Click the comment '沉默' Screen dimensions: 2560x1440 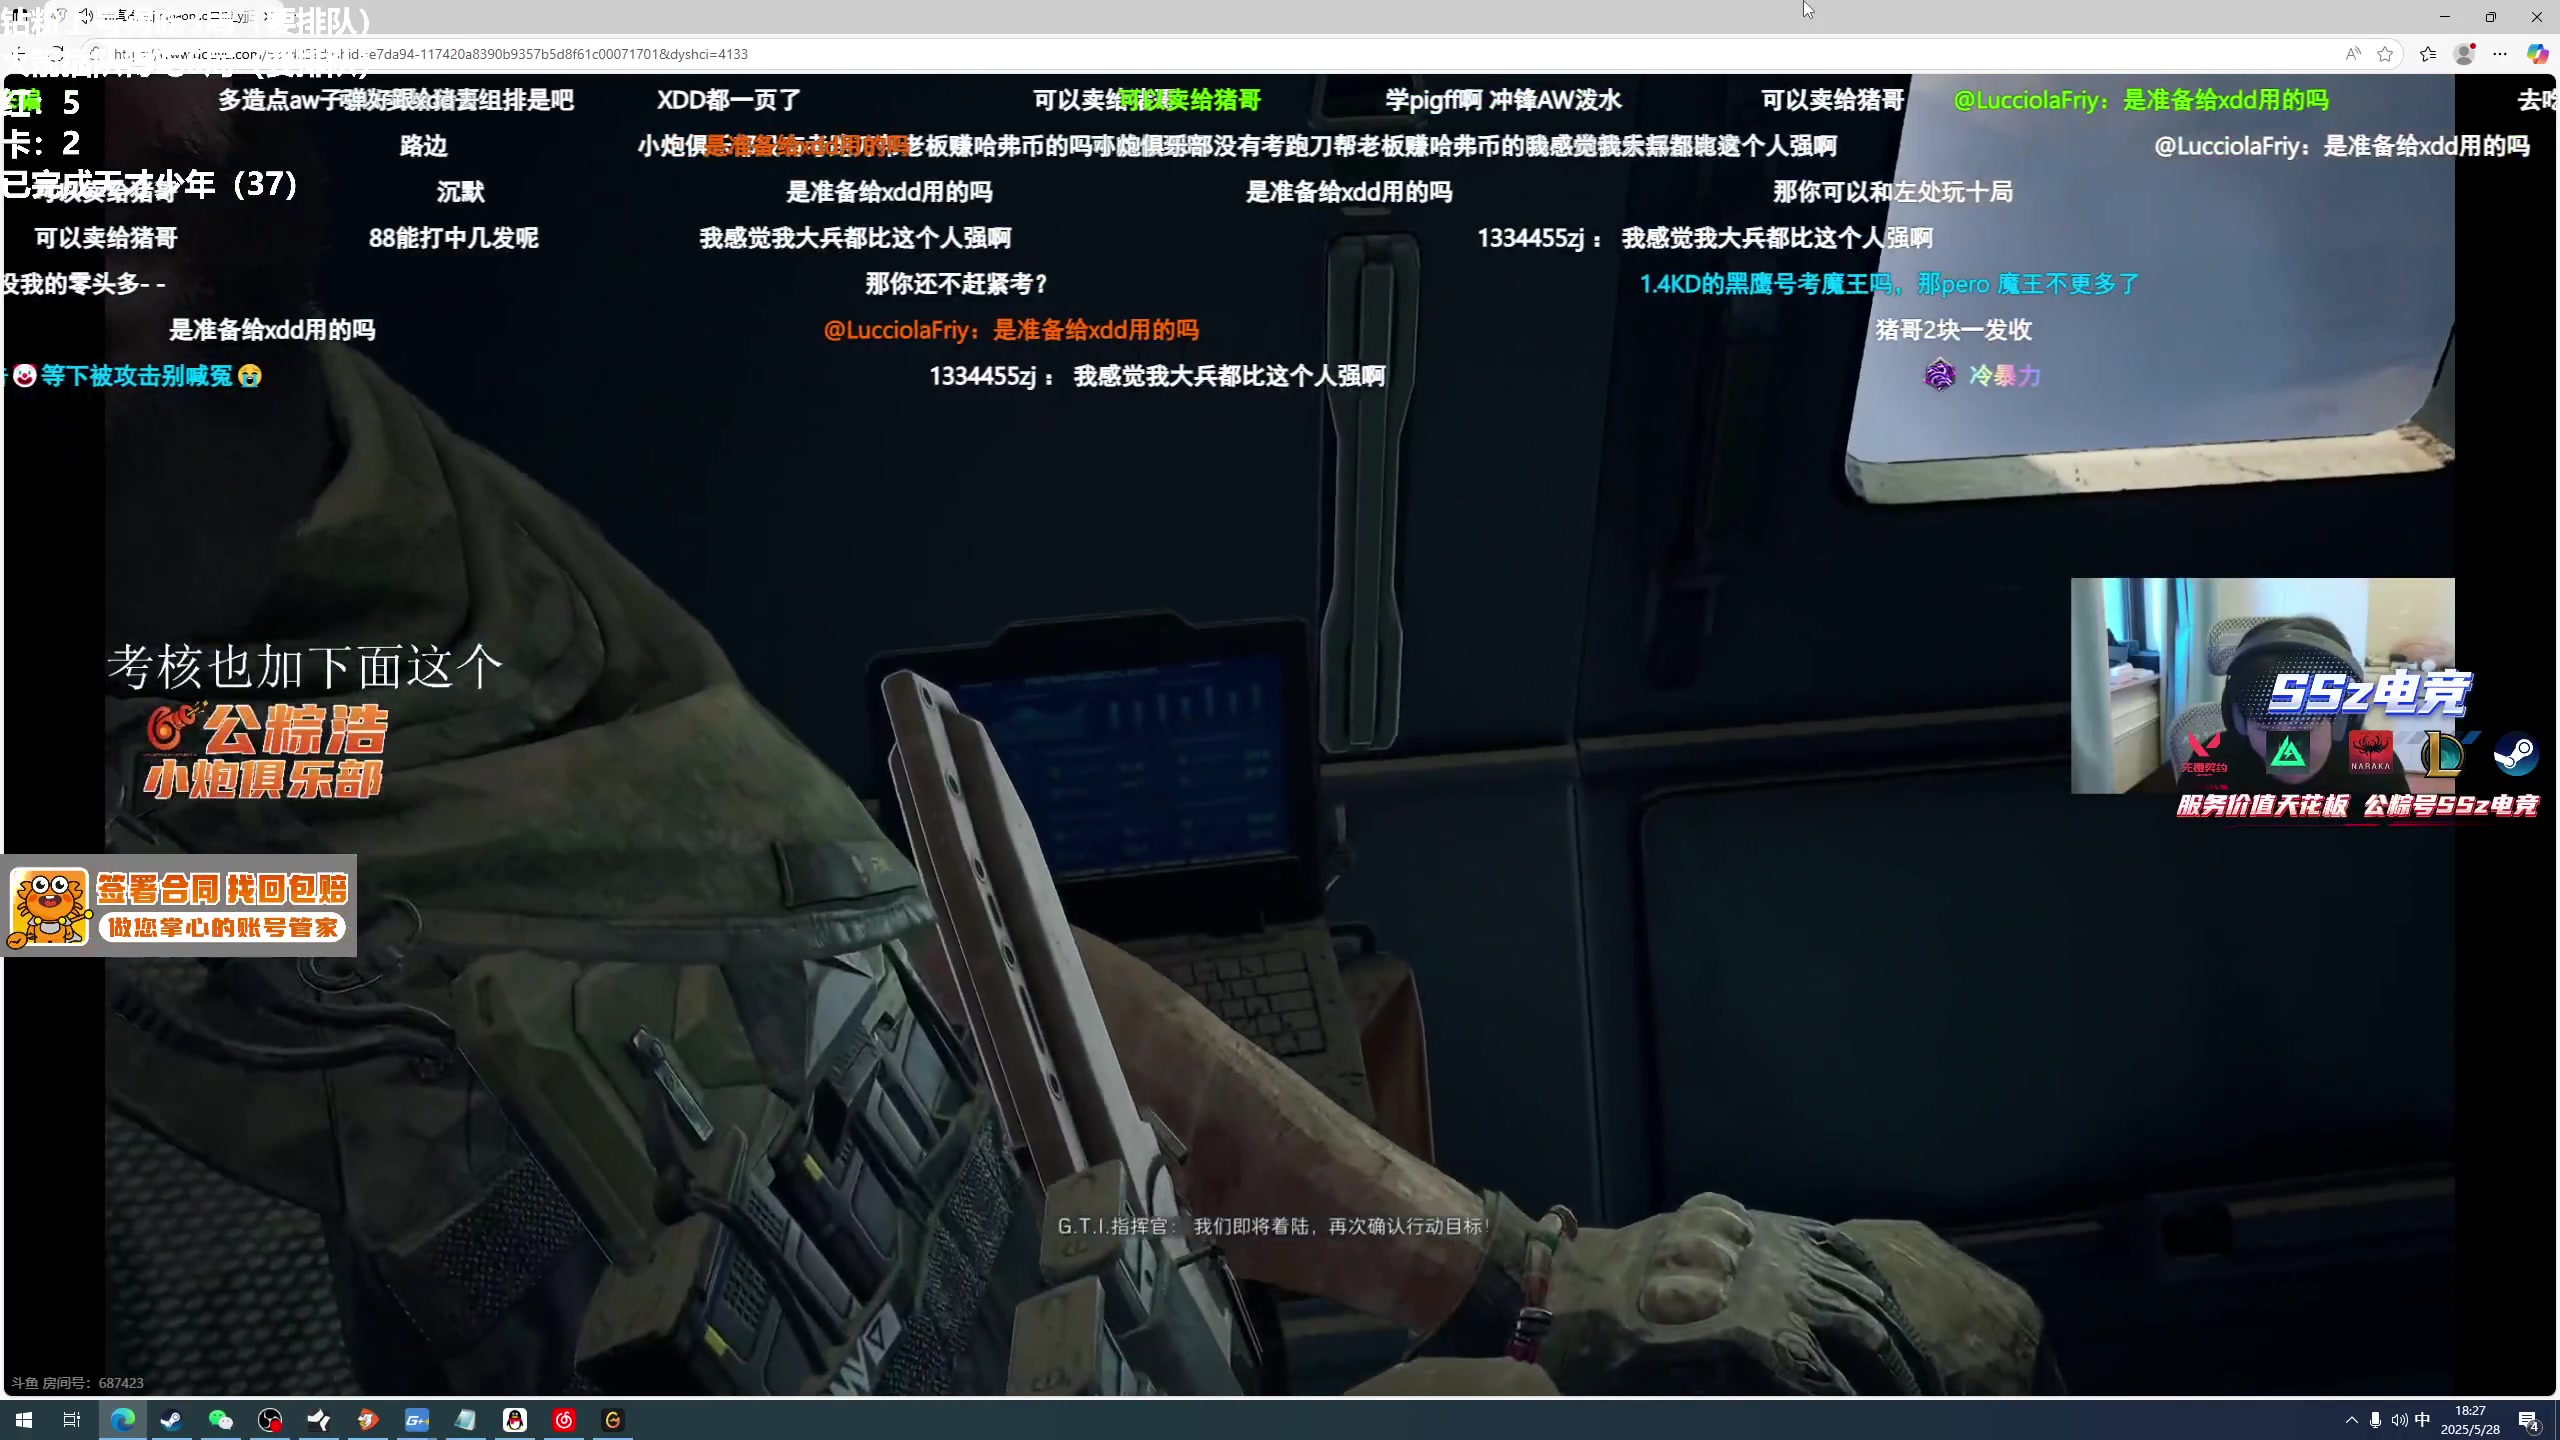[x=460, y=192]
